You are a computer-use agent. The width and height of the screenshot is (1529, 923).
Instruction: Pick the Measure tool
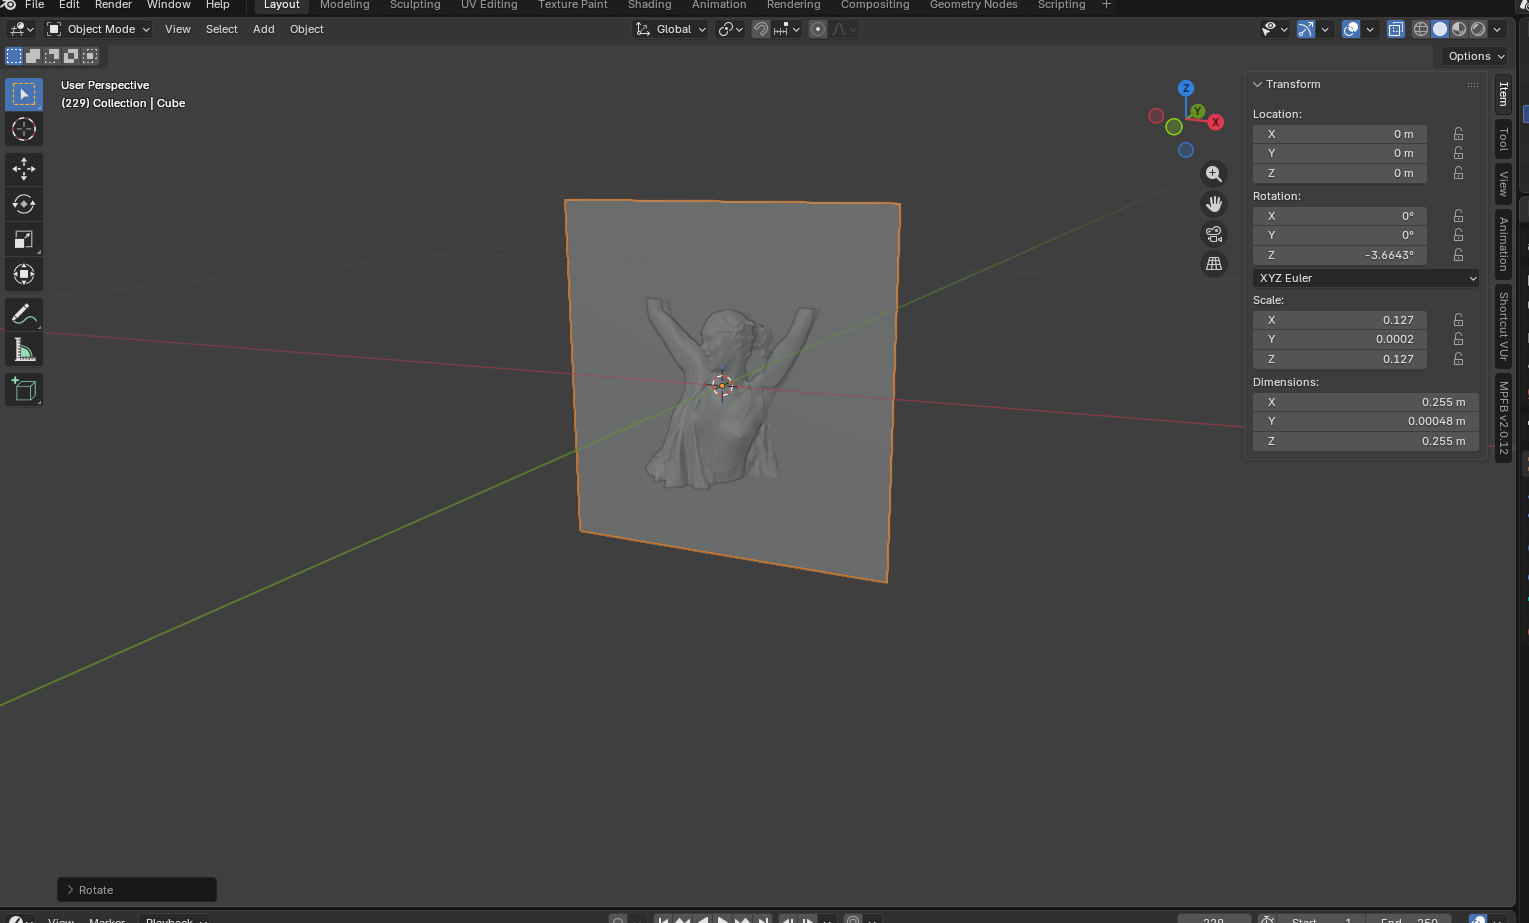pos(24,350)
